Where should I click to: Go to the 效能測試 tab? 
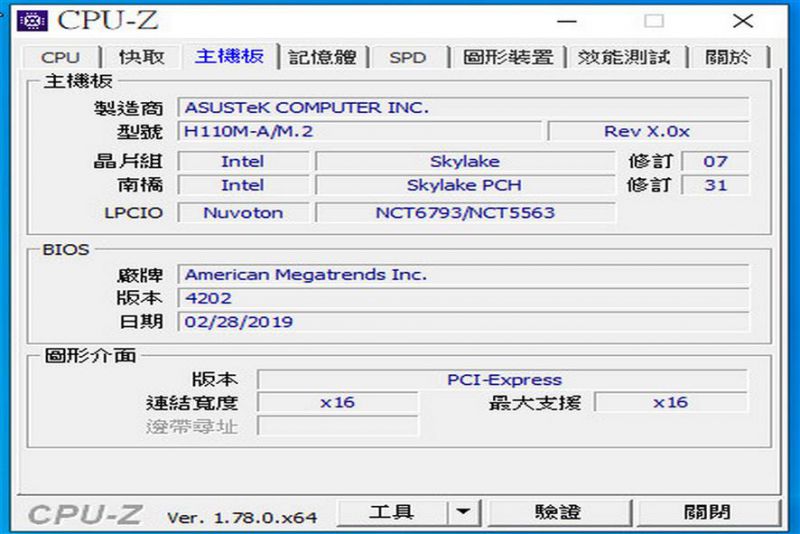(x=624, y=57)
